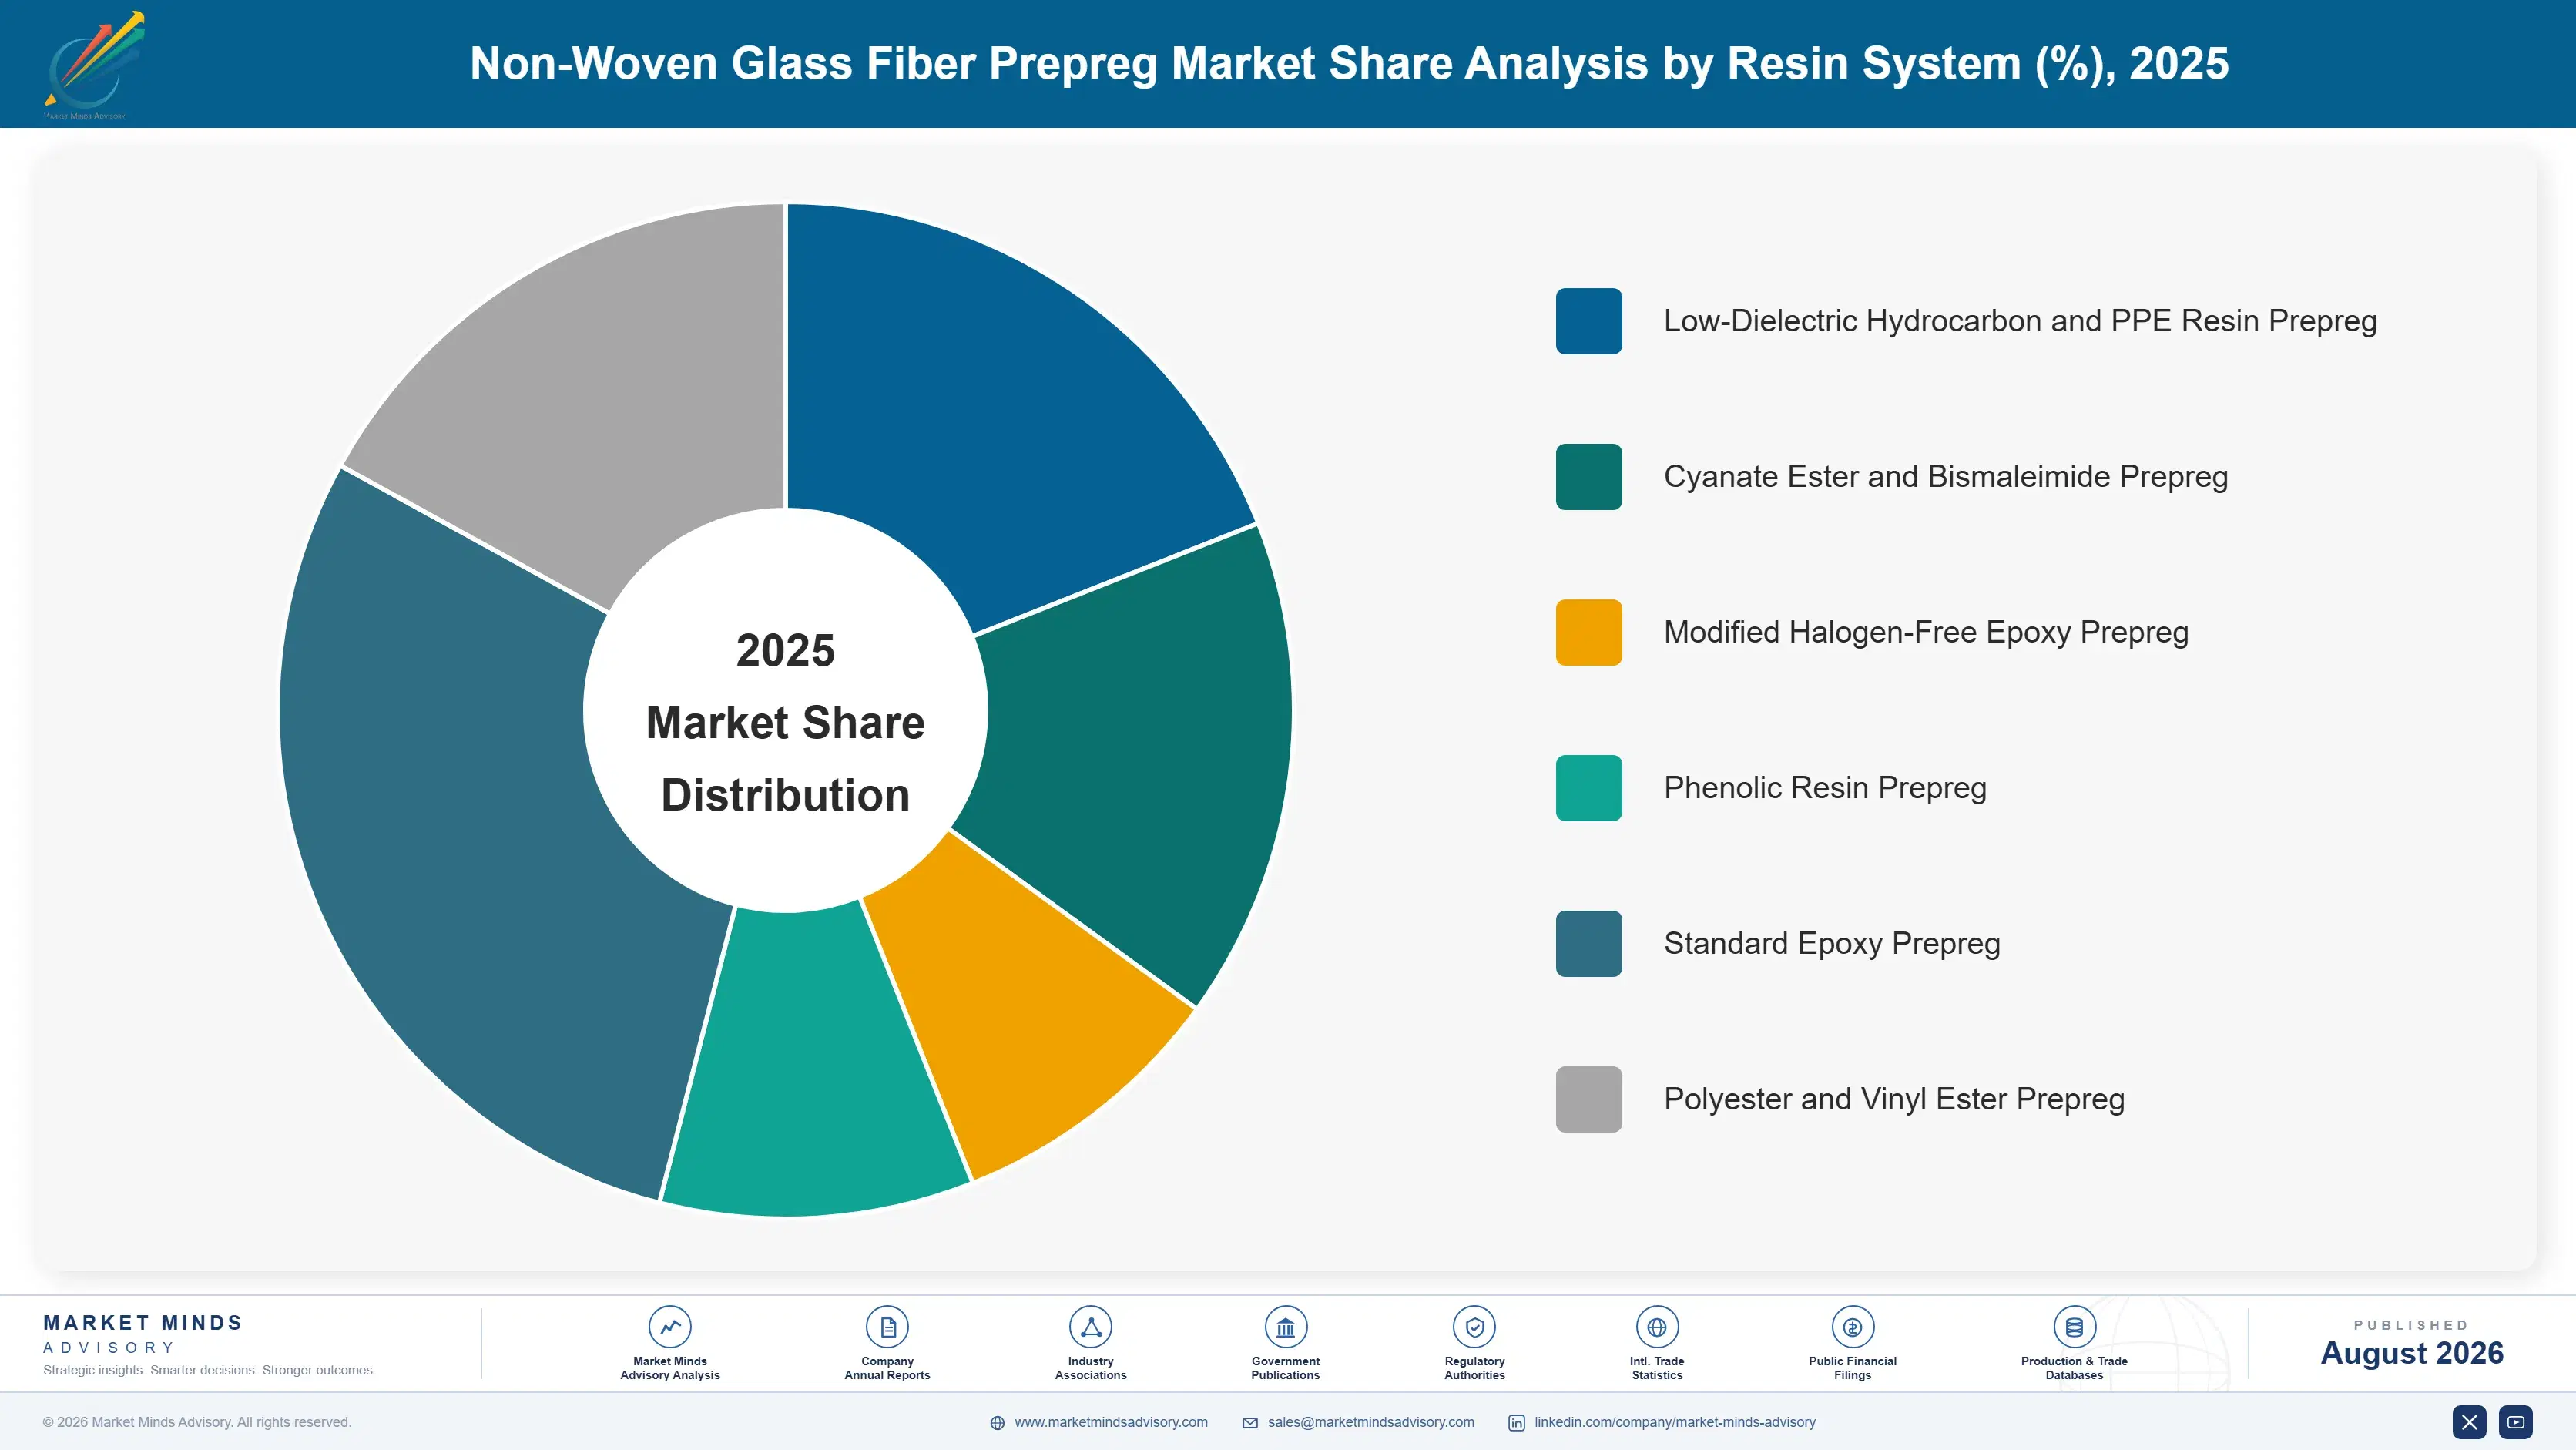Click the envelope icon beside sales email

coord(1250,1423)
